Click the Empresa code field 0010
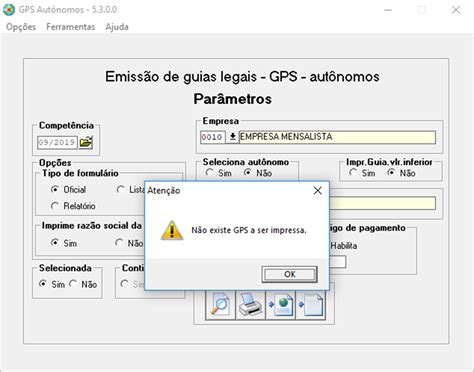Image resolution: width=474 pixels, height=372 pixels. pyautogui.click(x=212, y=137)
